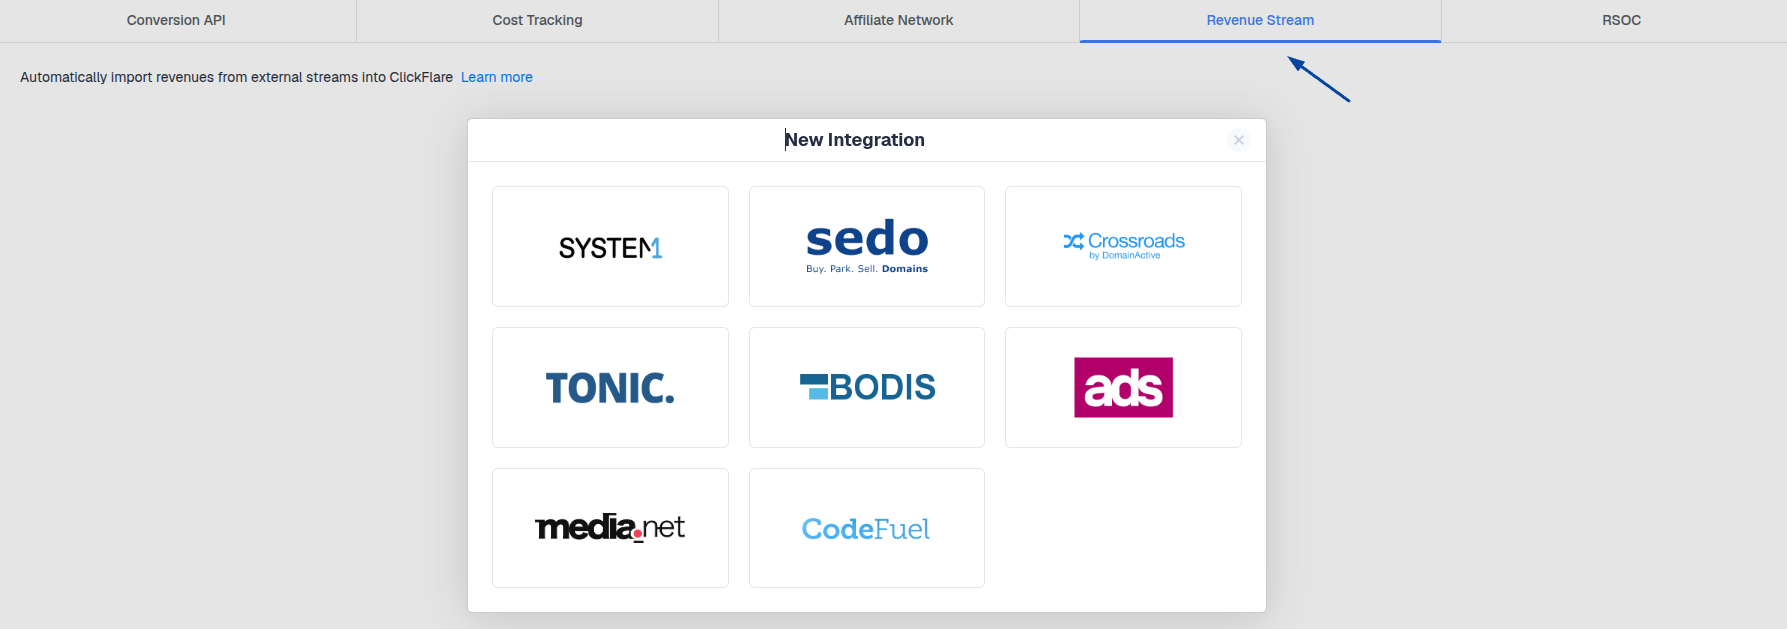Select the System1 integration card

point(610,246)
